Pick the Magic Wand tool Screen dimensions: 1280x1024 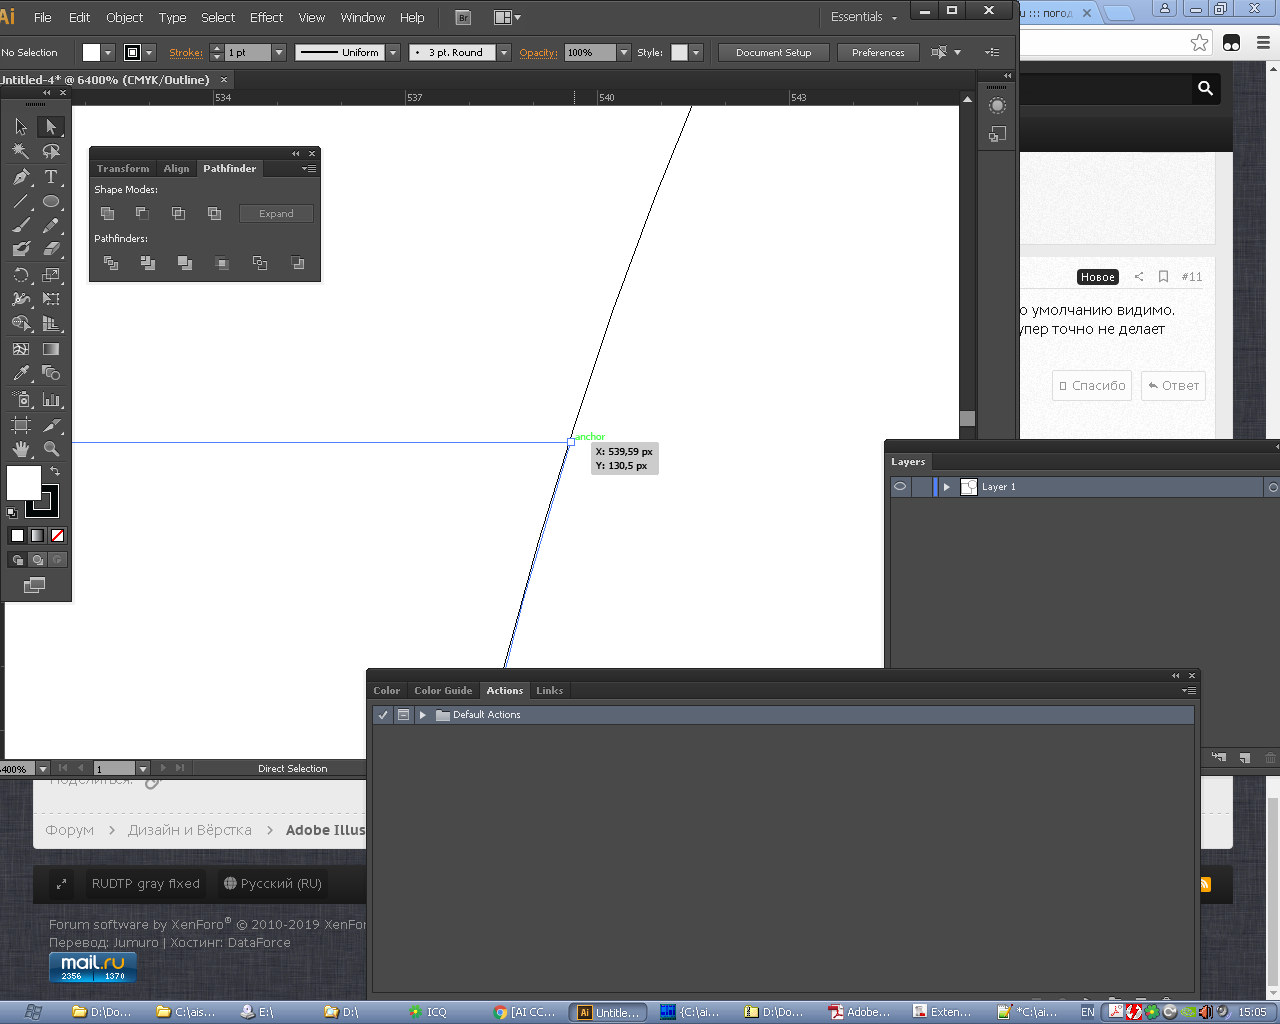pos(21,151)
